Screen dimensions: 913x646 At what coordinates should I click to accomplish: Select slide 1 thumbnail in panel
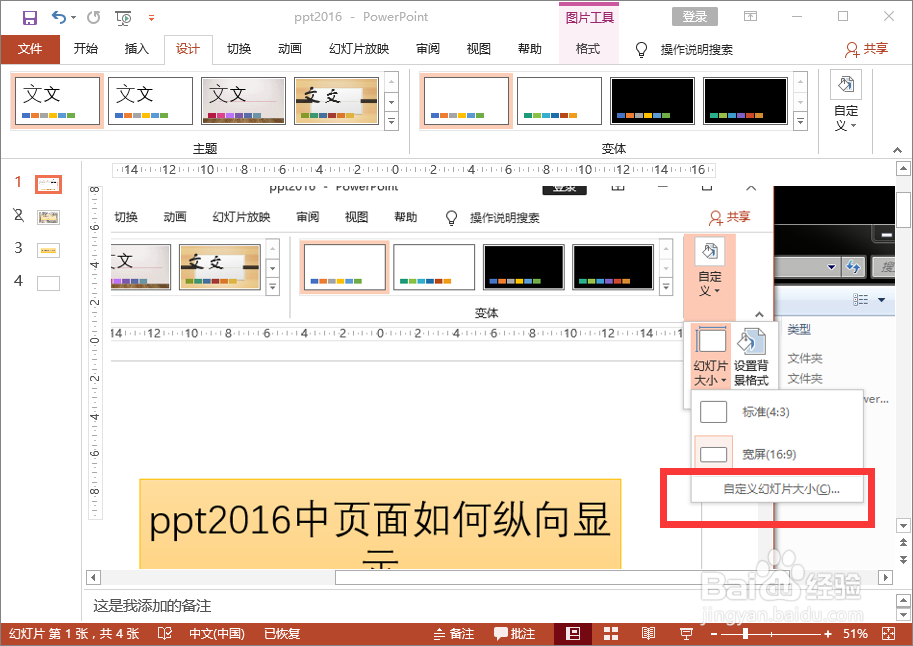[48, 184]
